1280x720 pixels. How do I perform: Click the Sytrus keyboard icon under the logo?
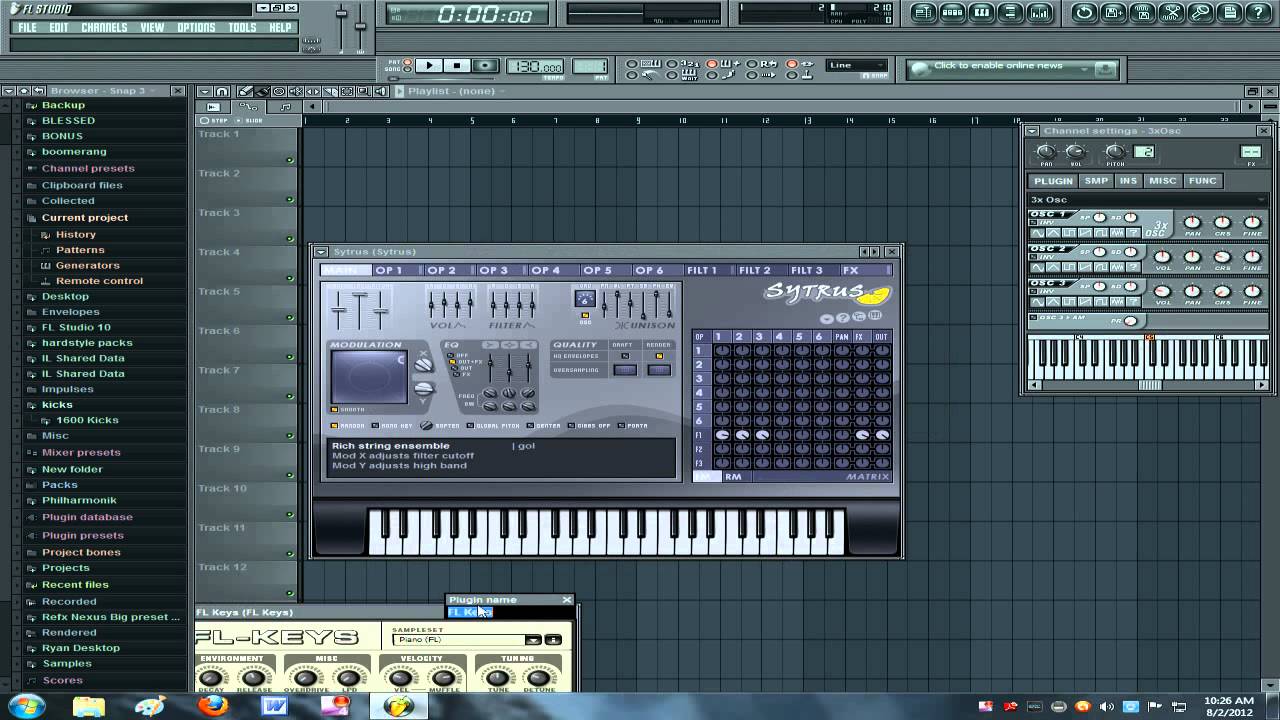875,315
